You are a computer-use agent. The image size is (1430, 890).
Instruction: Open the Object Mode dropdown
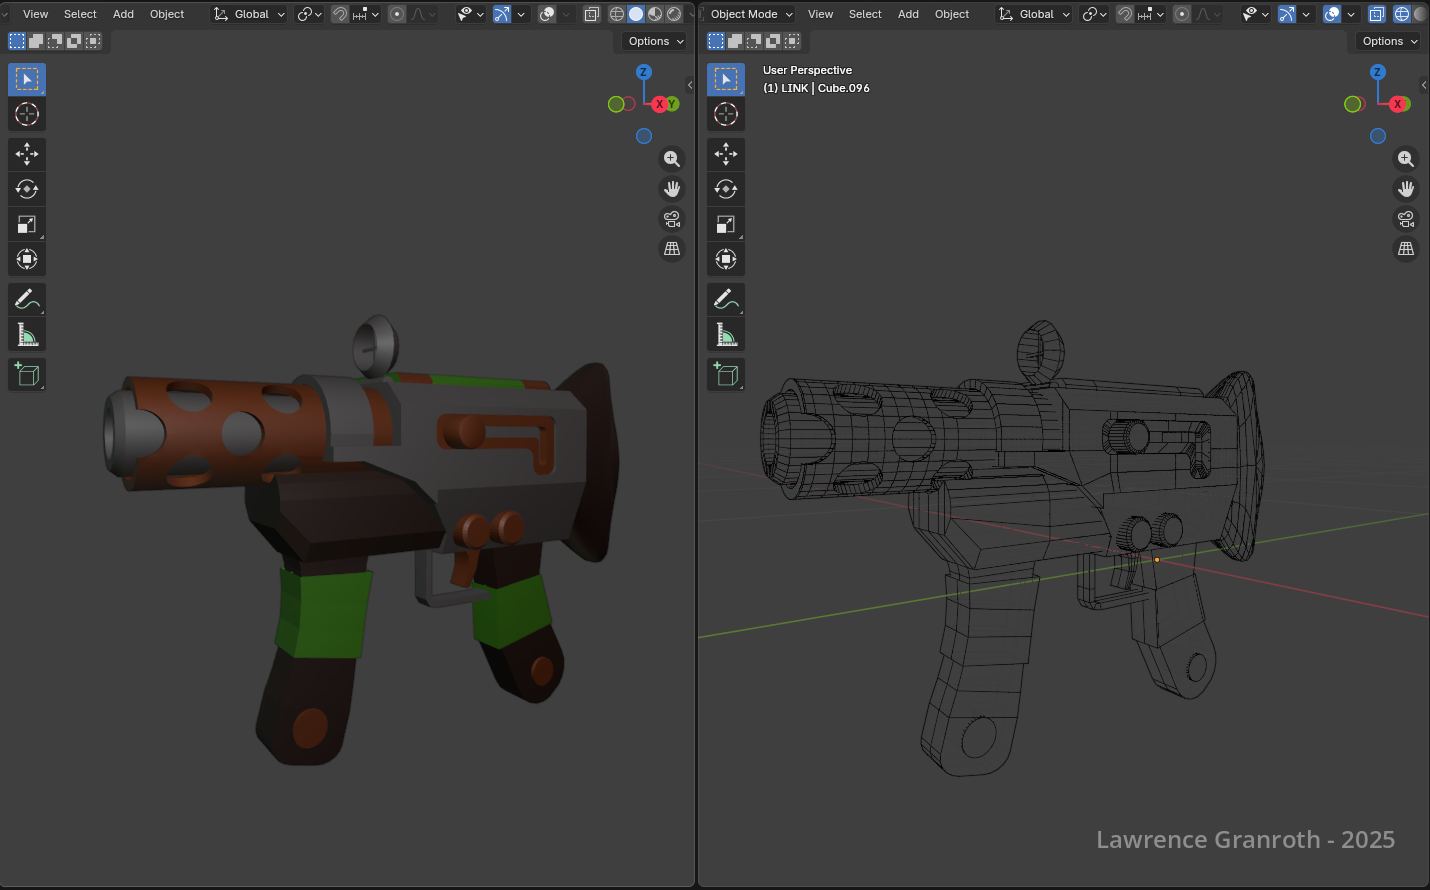[x=751, y=14]
